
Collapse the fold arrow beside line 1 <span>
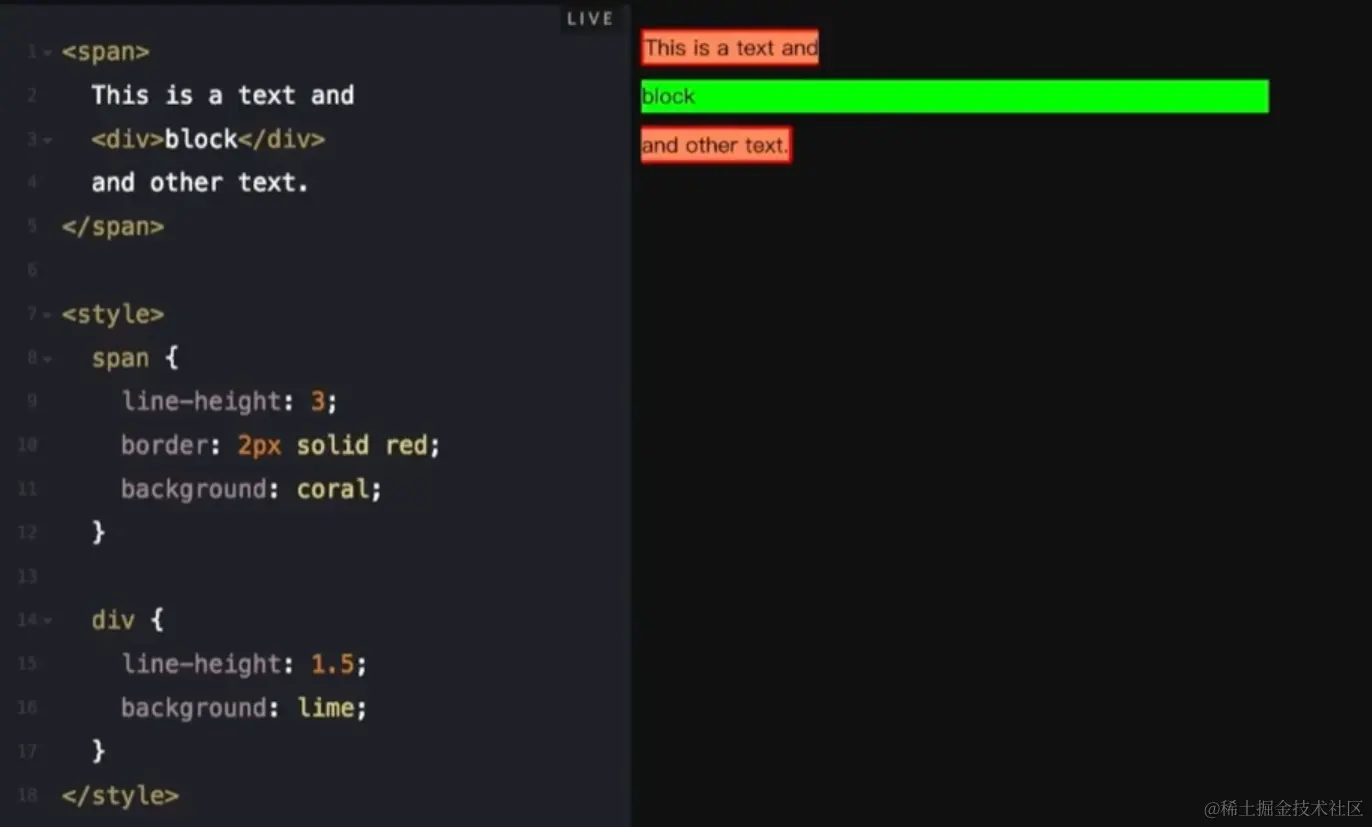tap(47, 52)
